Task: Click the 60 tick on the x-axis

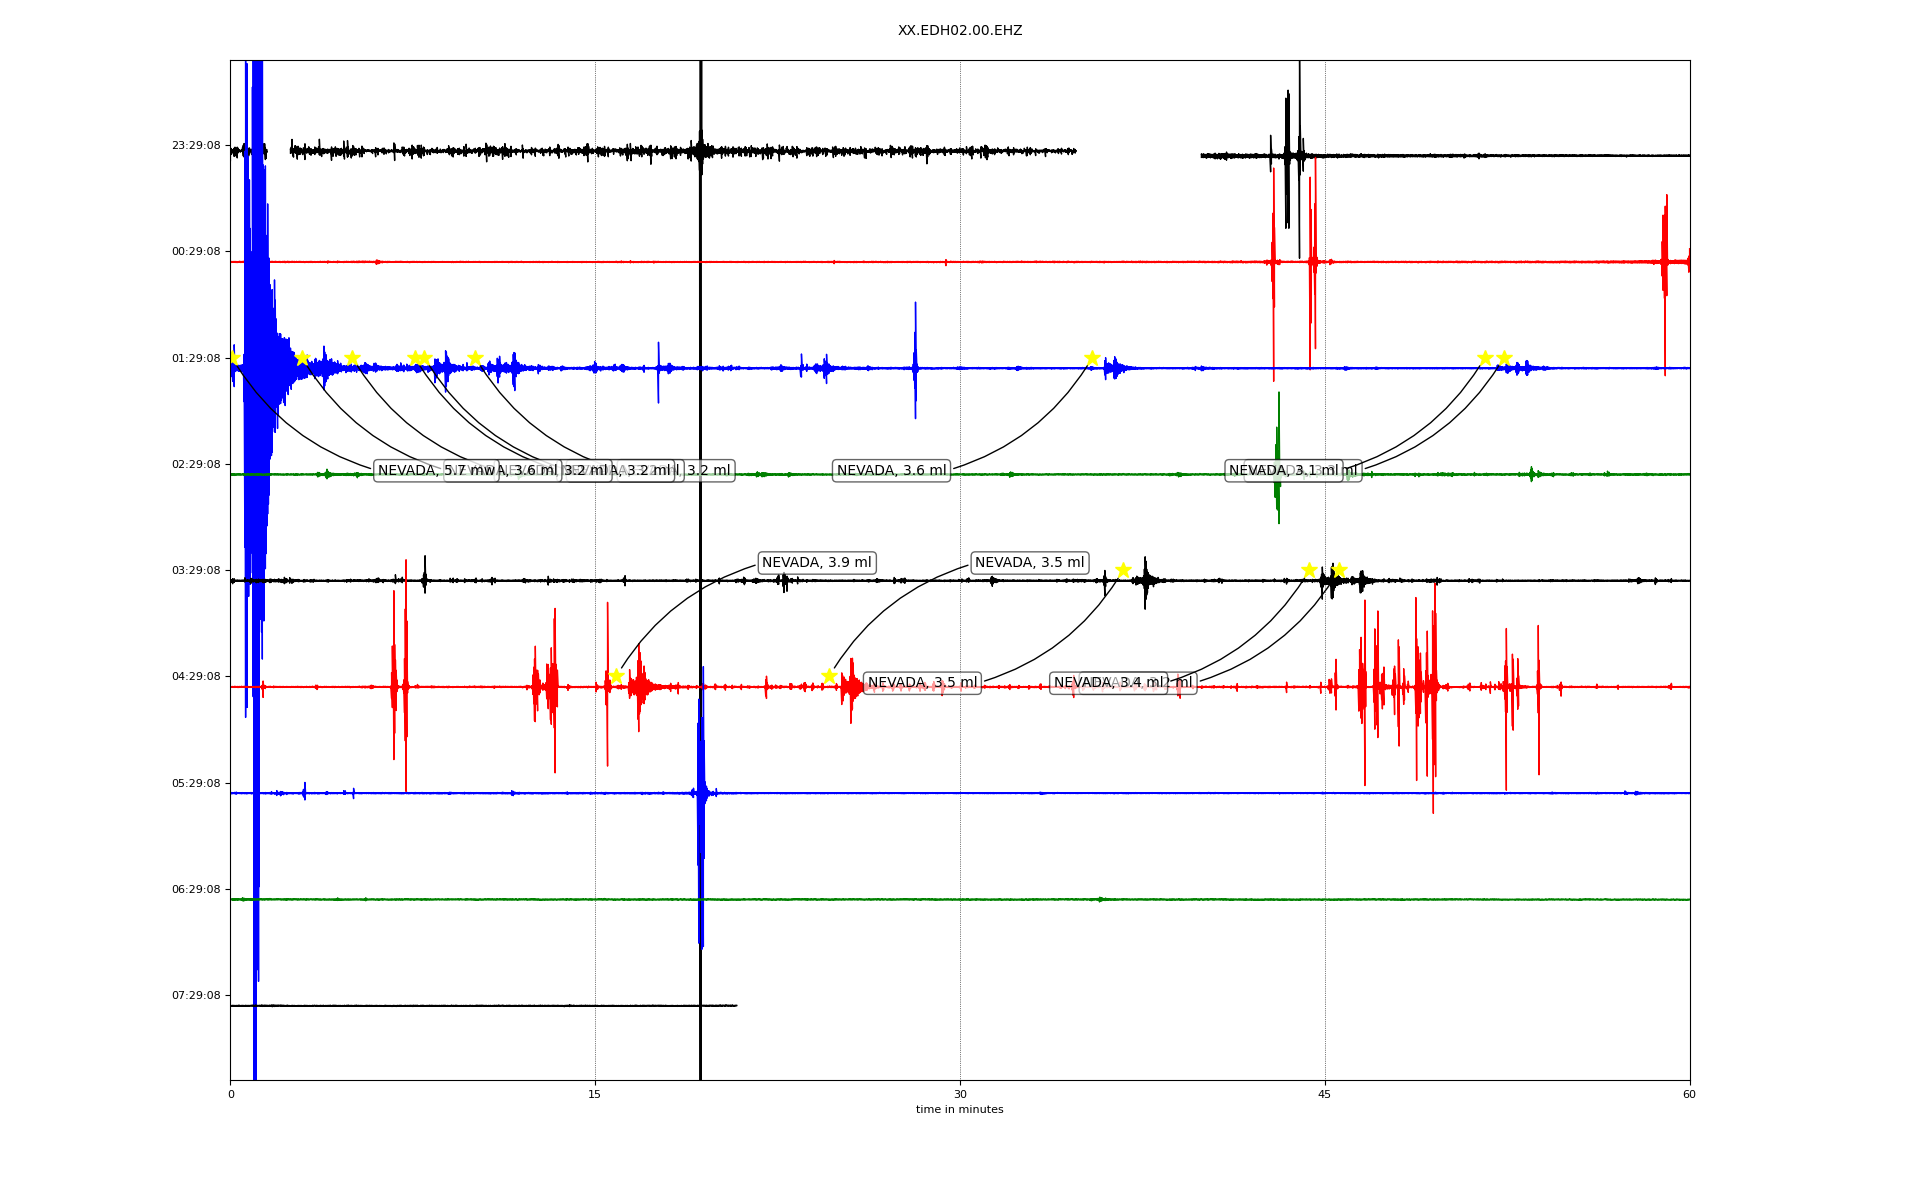Action: click(1689, 1094)
